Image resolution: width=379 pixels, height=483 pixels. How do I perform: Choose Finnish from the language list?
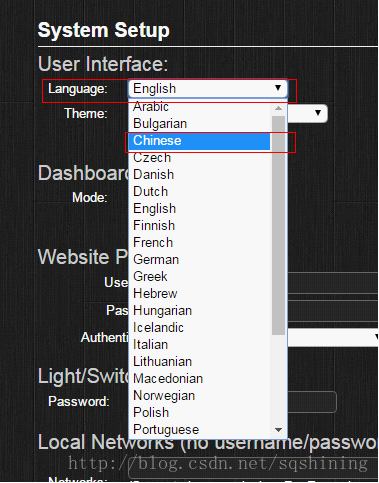pos(199,226)
